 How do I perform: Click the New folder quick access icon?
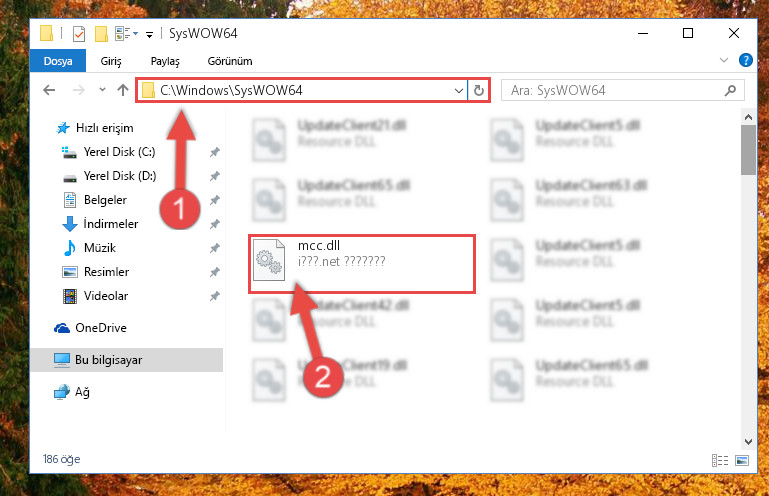pyautogui.click(x=101, y=33)
